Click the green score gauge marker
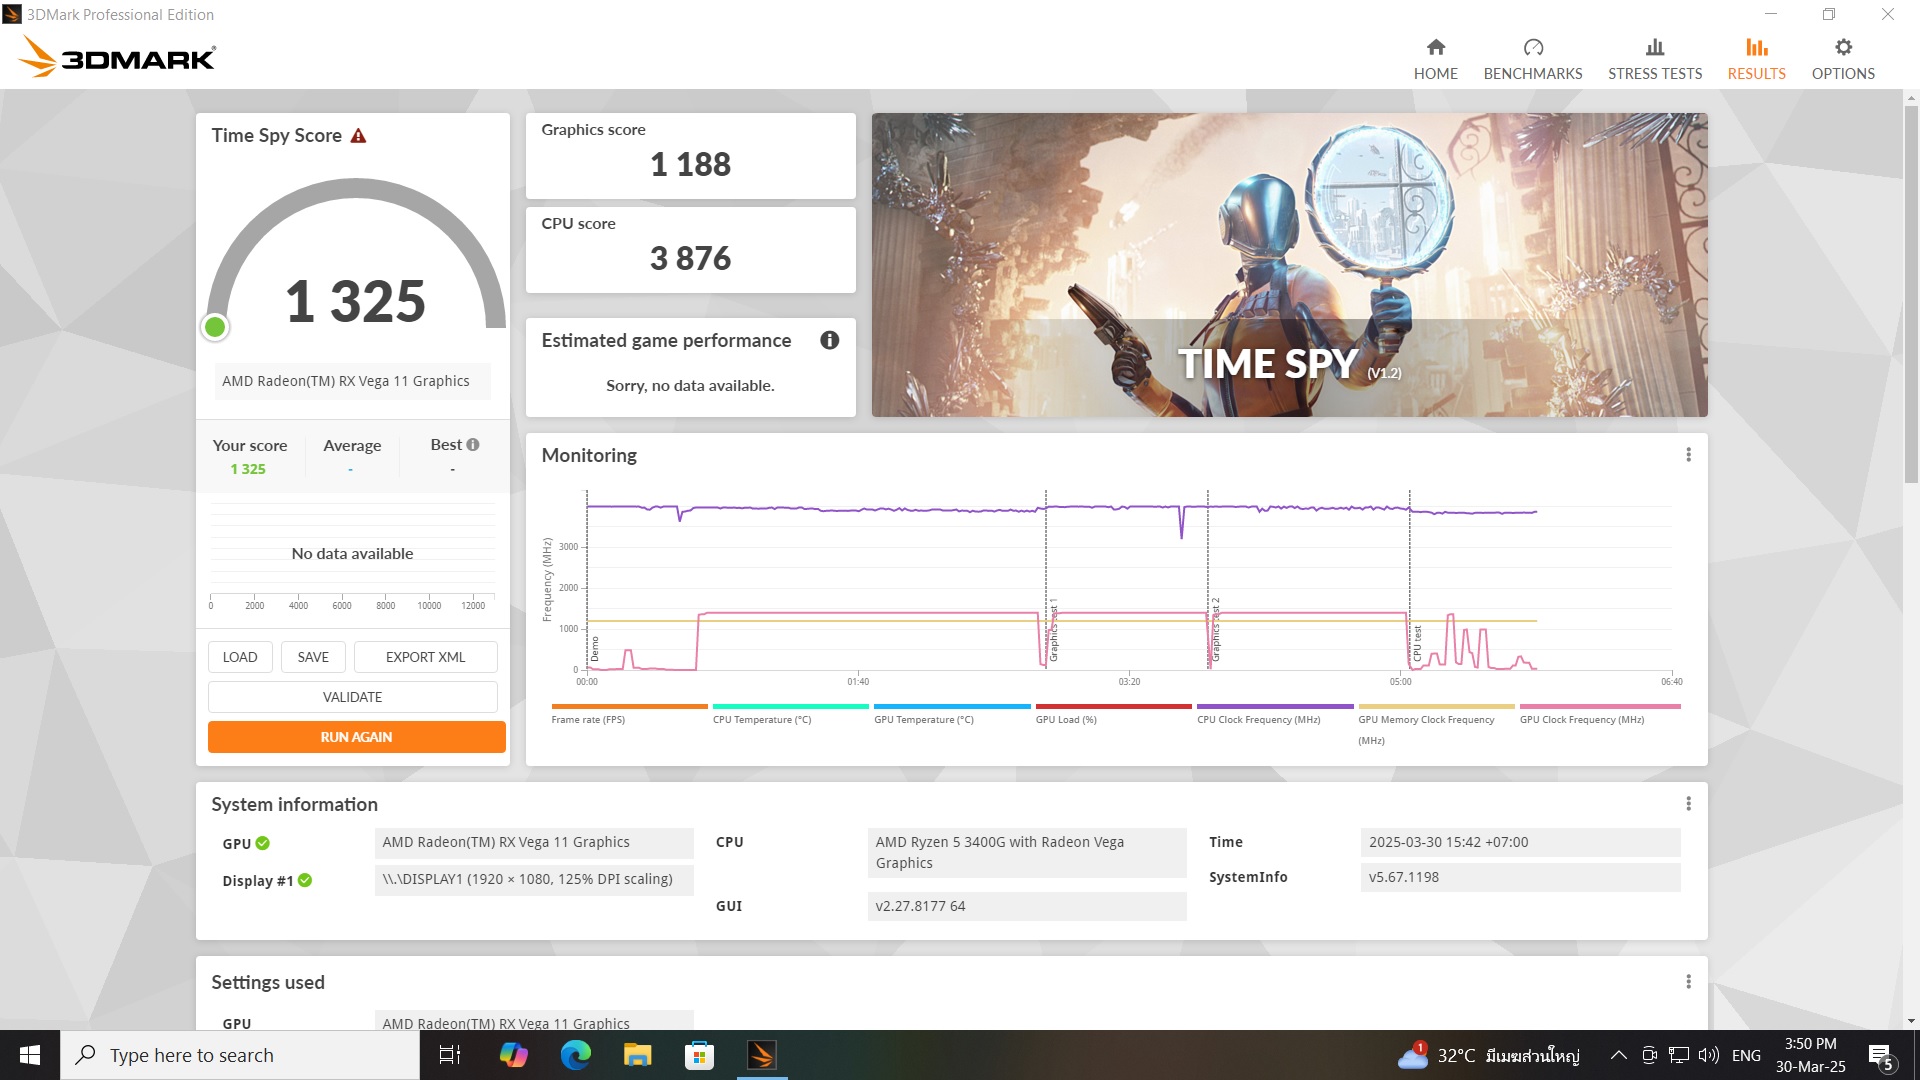Screen dimensions: 1920x1080 tap(215, 327)
